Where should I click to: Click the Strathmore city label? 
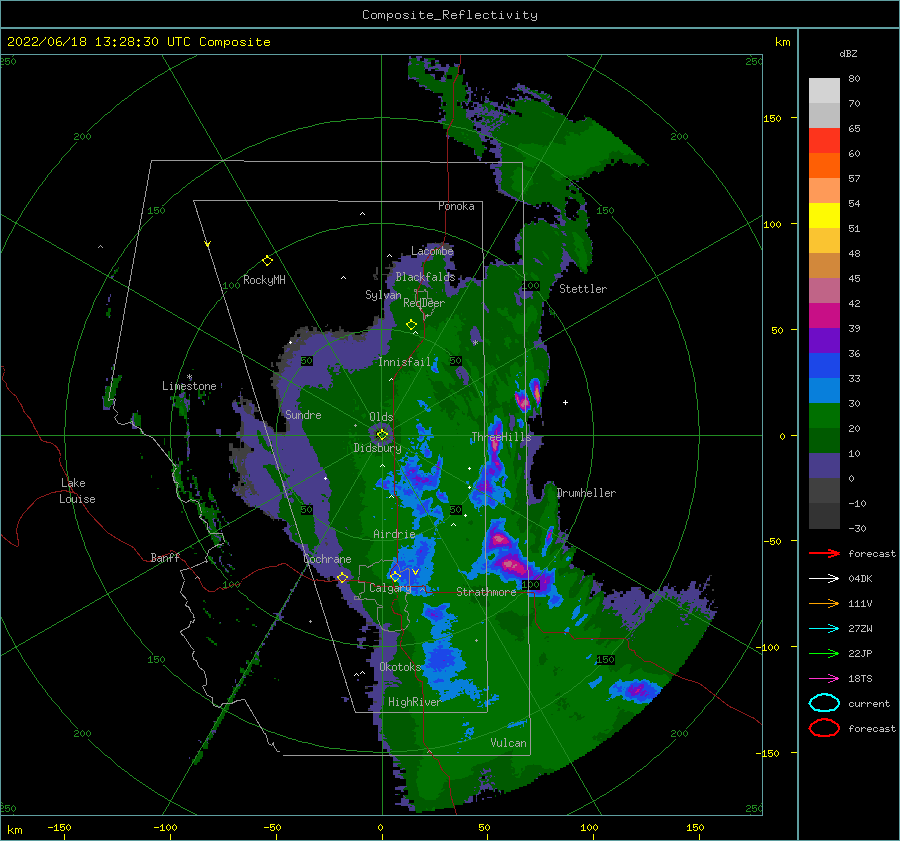pyautogui.click(x=486, y=592)
